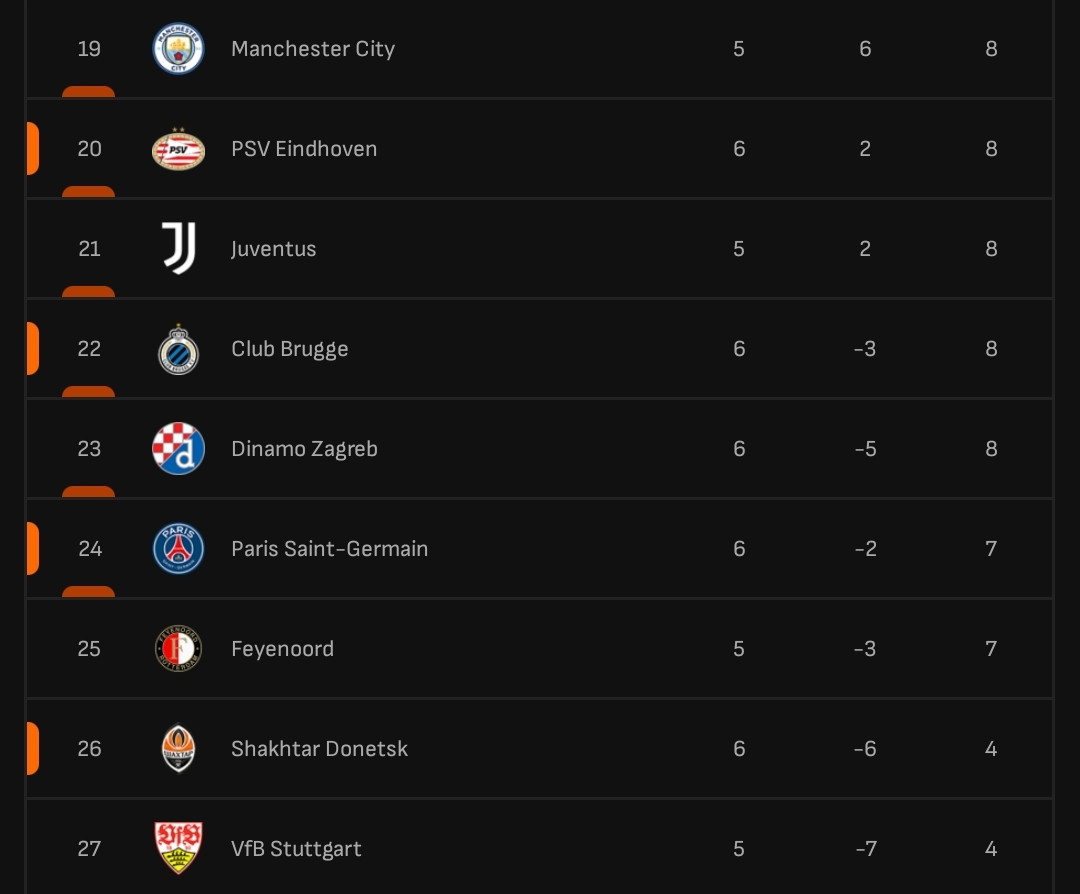The width and height of the screenshot is (1080, 894).
Task: Click the Feyenoord team name
Action: click(x=282, y=649)
